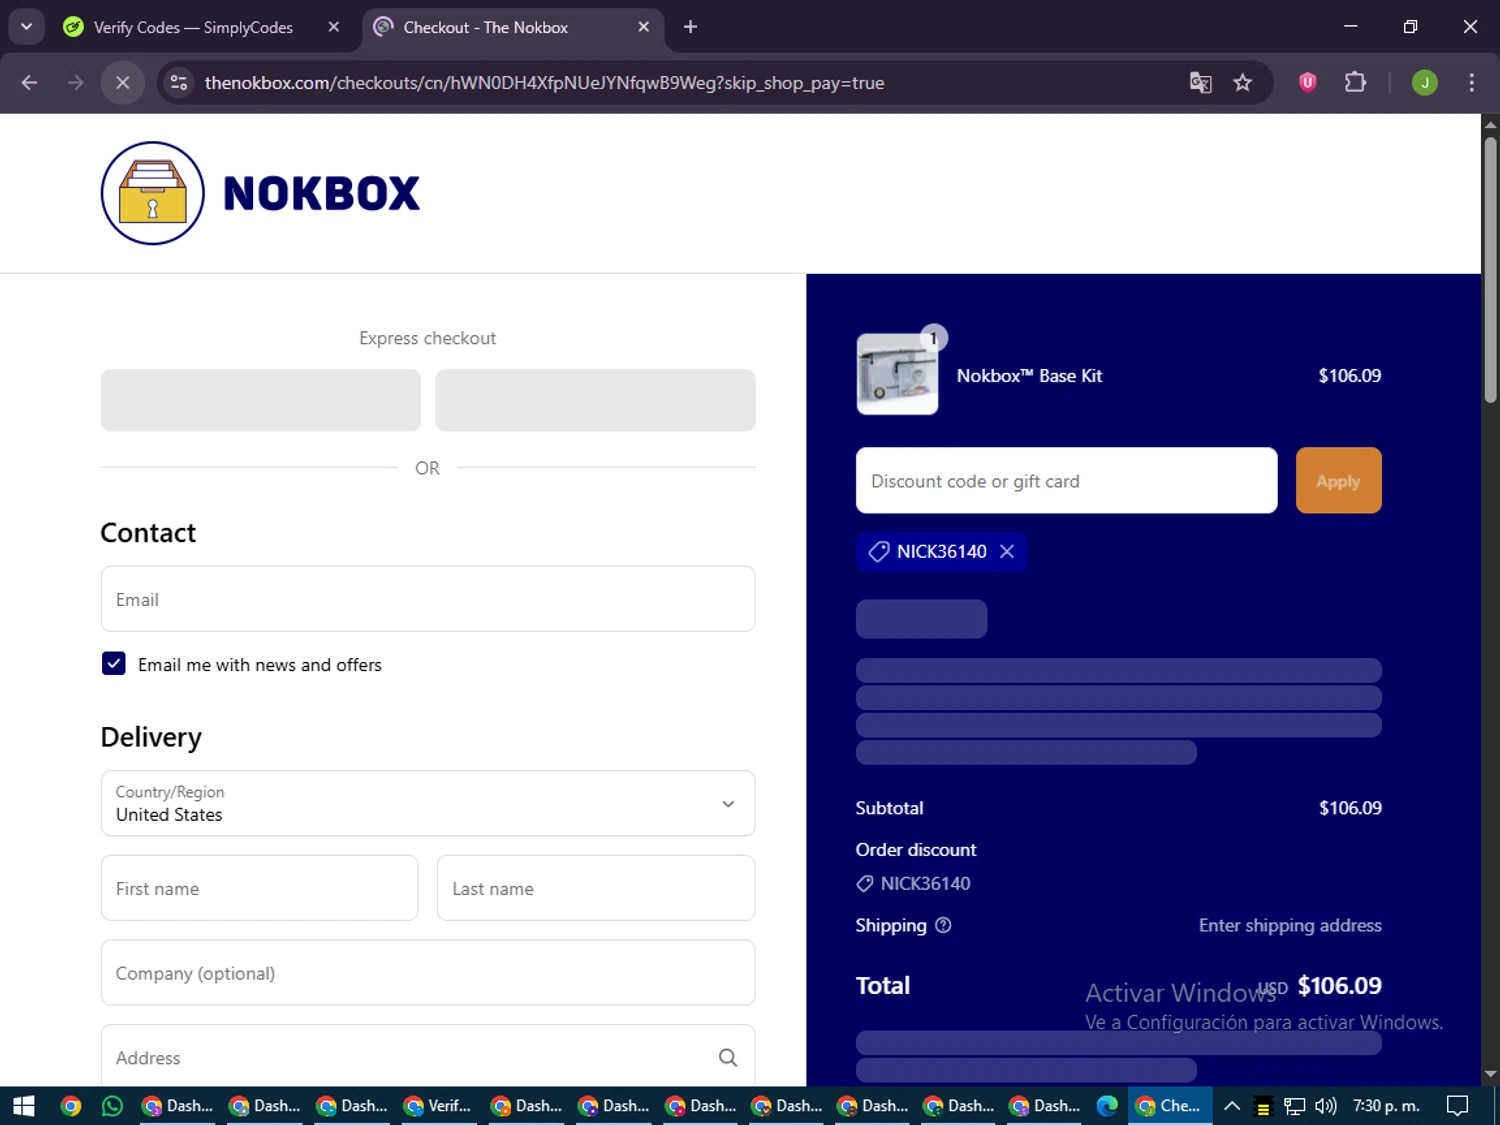Open the Chrome three-dot menu

click(x=1471, y=83)
